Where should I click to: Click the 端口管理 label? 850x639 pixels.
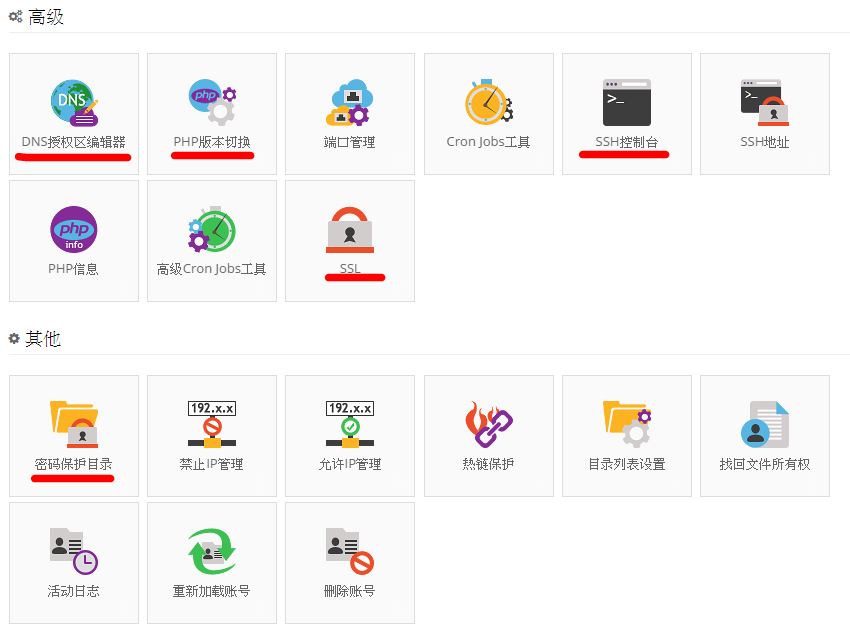350,142
